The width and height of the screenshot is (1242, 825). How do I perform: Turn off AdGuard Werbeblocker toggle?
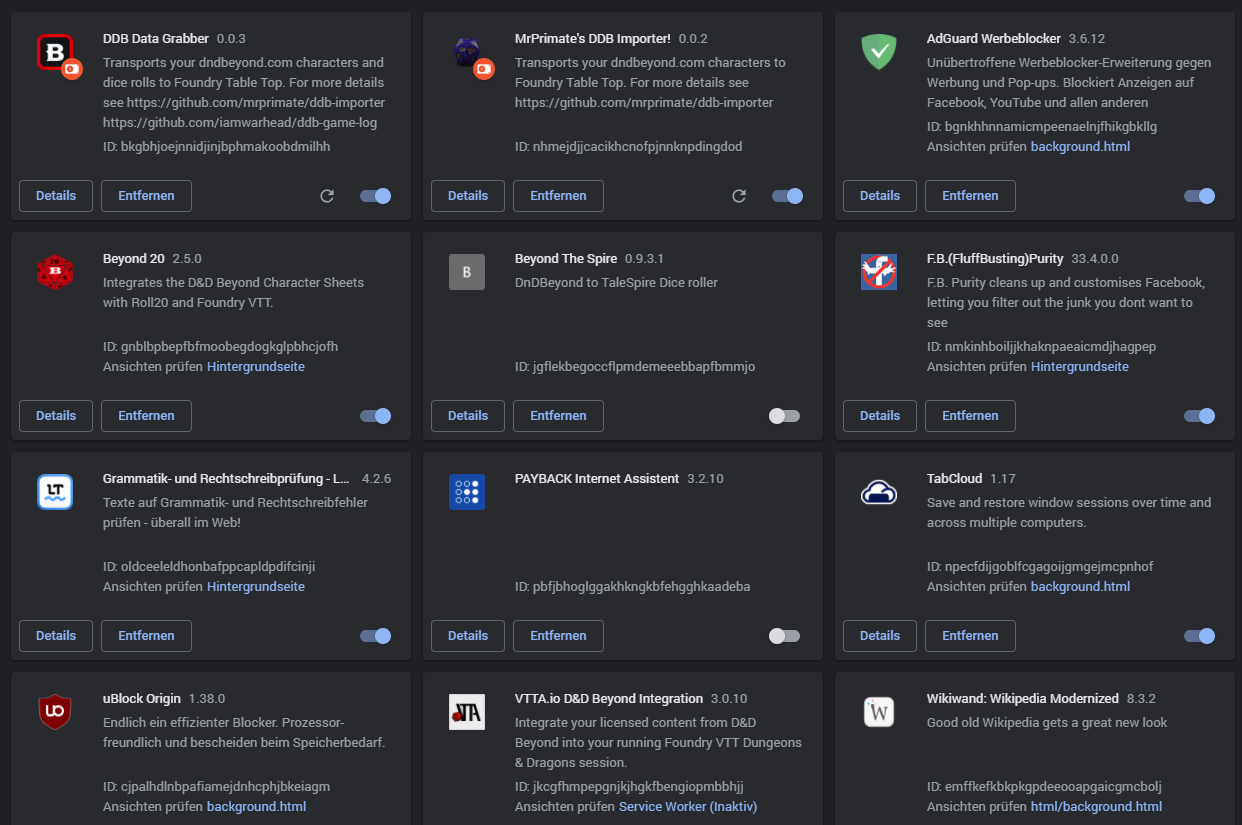1200,196
